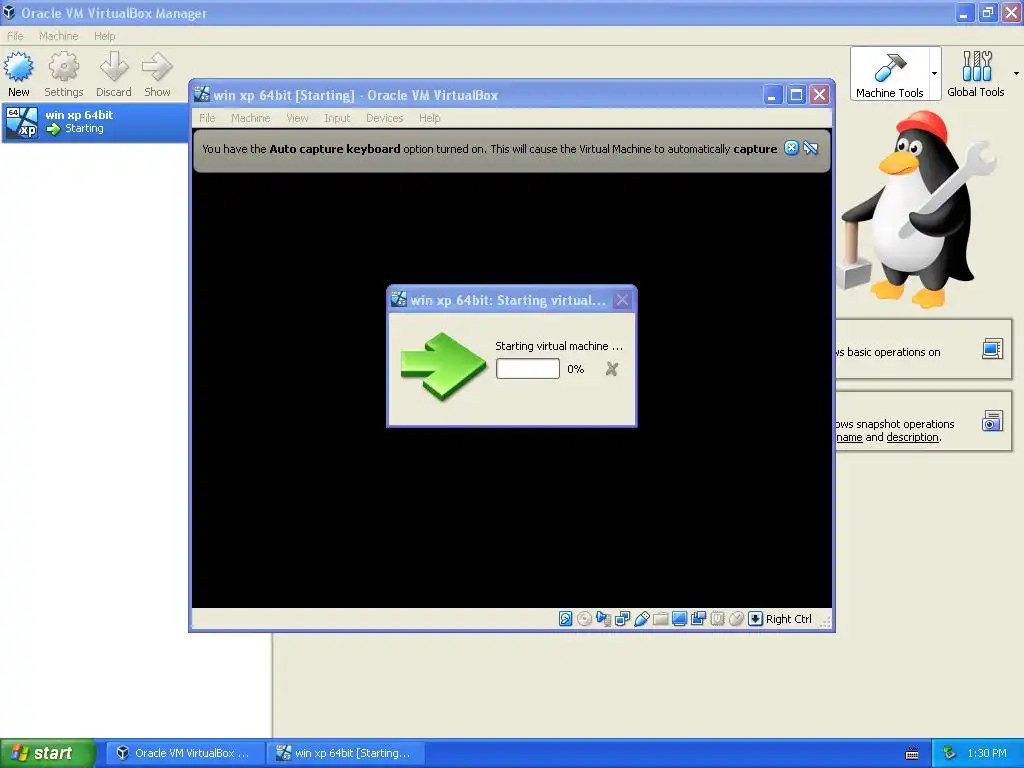This screenshot has width=1024, height=768.
Task: Click the hard disk activity status icon
Action: 566,618
